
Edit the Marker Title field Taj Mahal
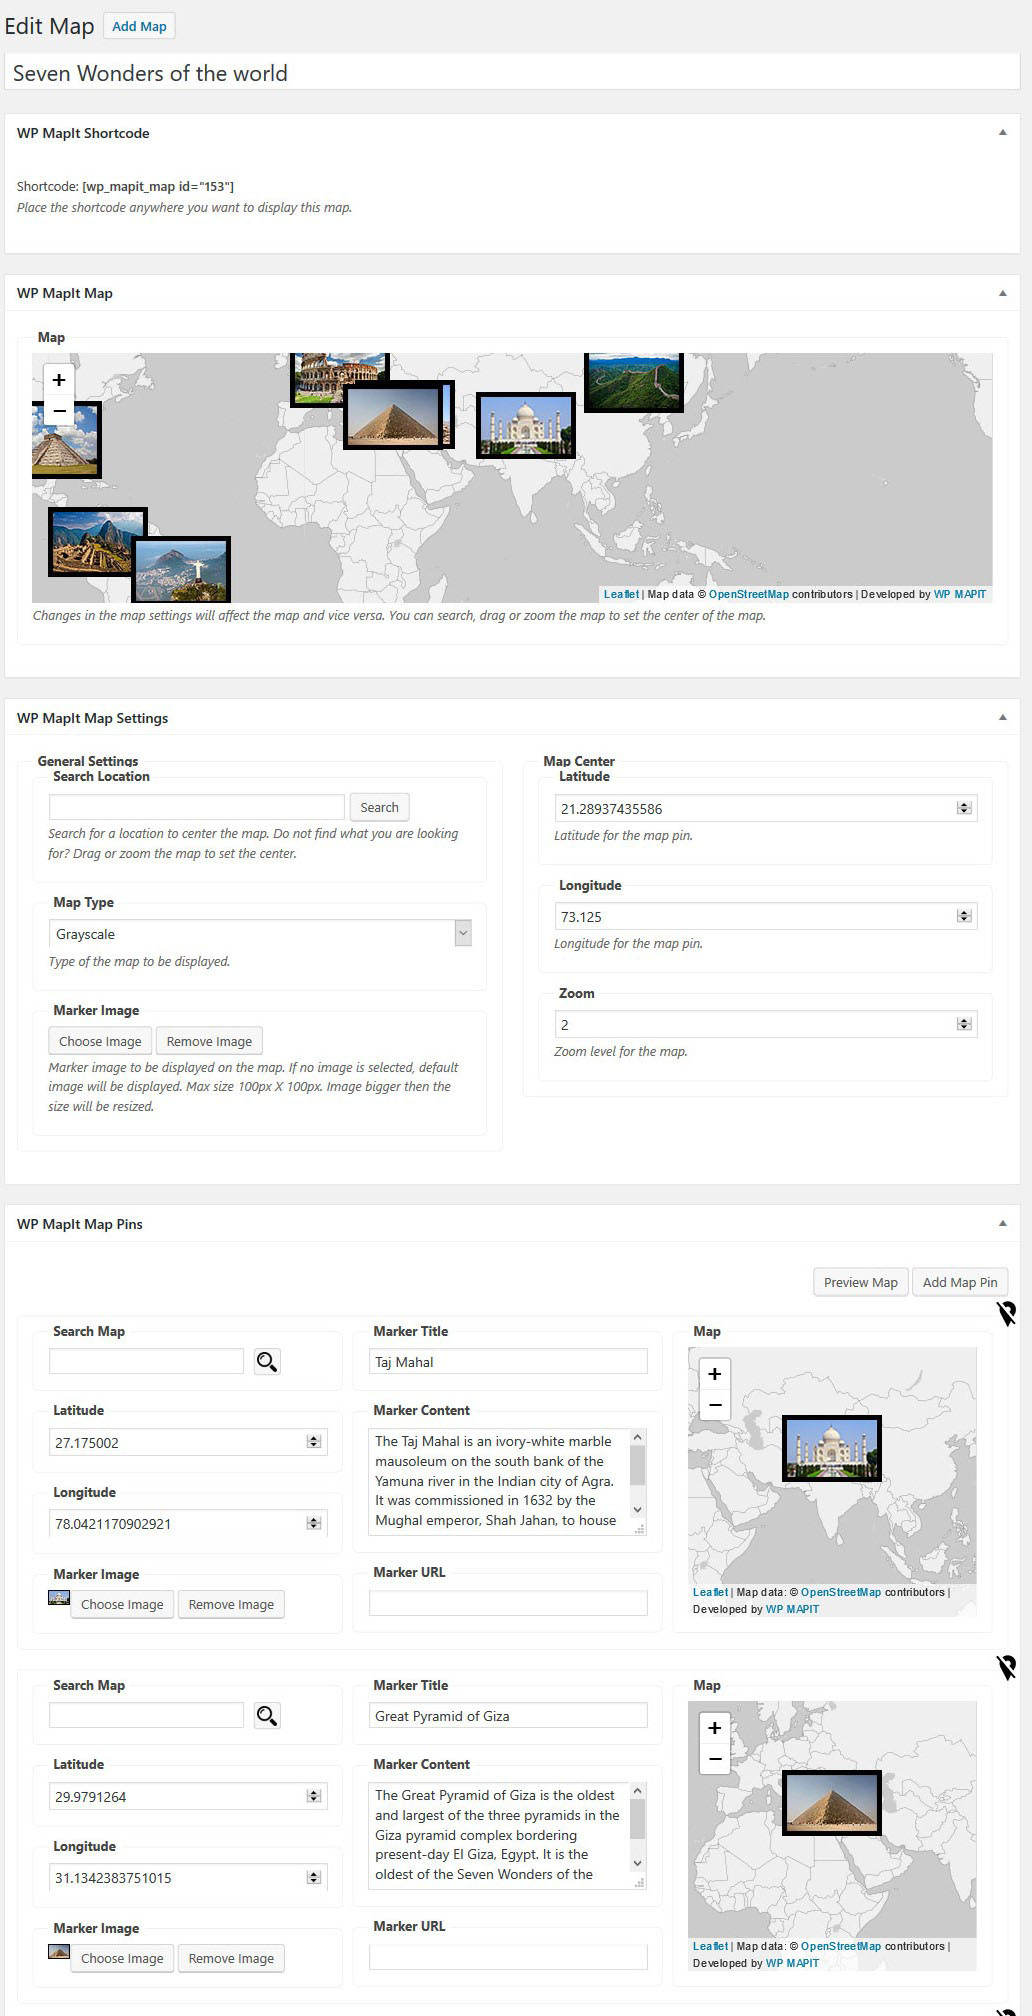[x=508, y=1362]
